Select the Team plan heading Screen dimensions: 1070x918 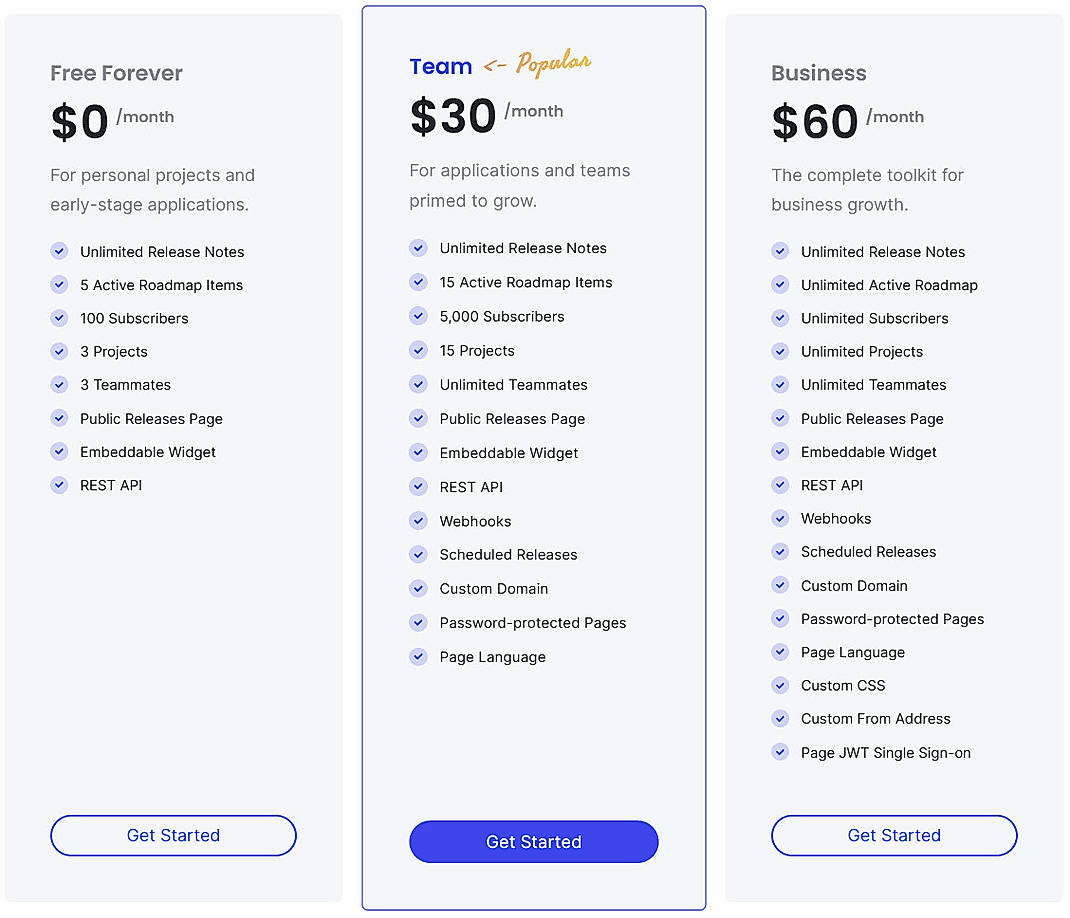click(440, 66)
